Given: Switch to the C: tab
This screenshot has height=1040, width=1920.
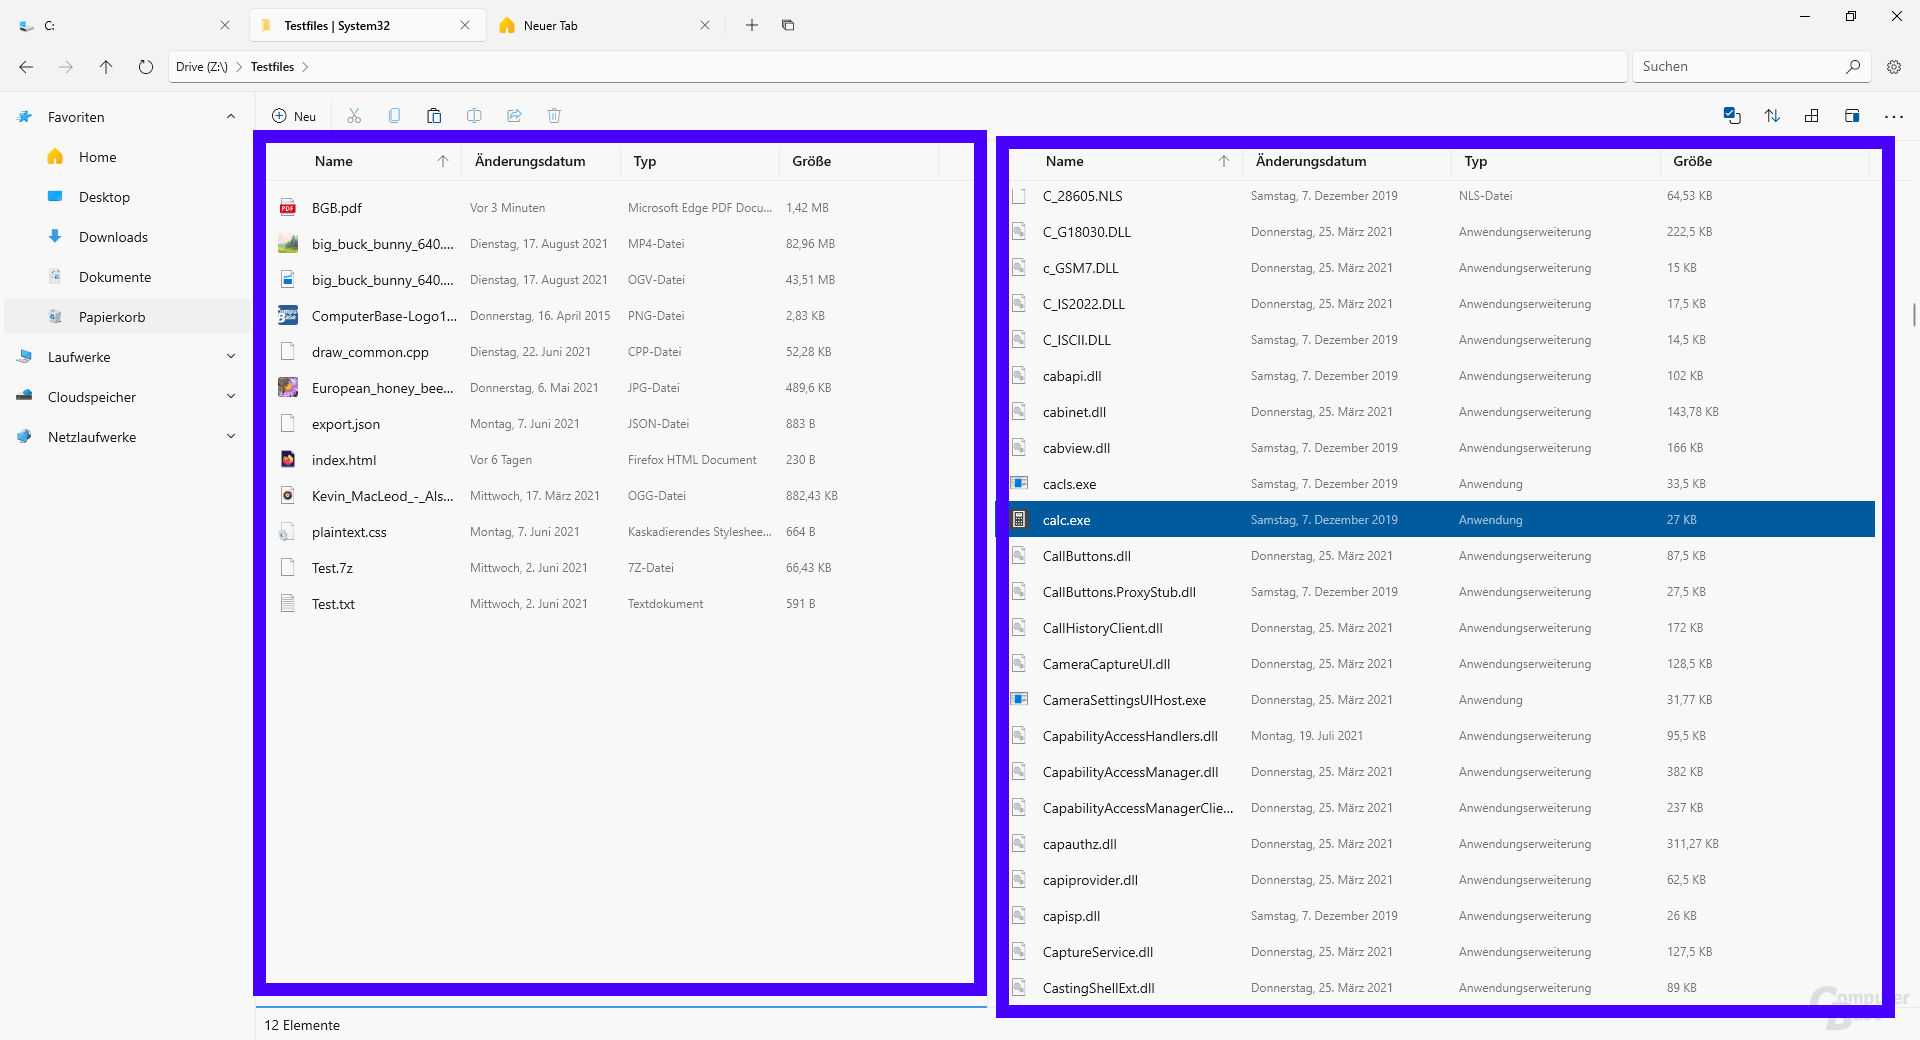Looking at the screenshot, I should (x=126, y=25).
